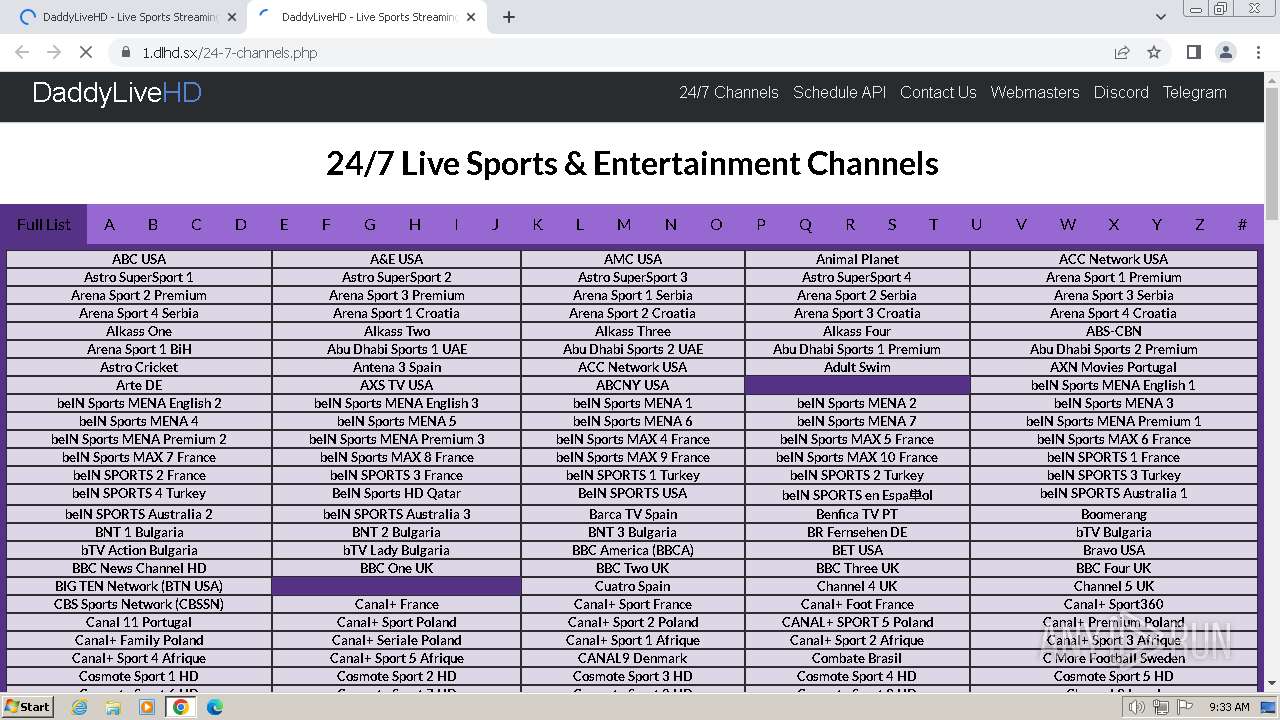1280x720 pixels.
Task: Open Webmasters nav link
Action: [1035, 92]
